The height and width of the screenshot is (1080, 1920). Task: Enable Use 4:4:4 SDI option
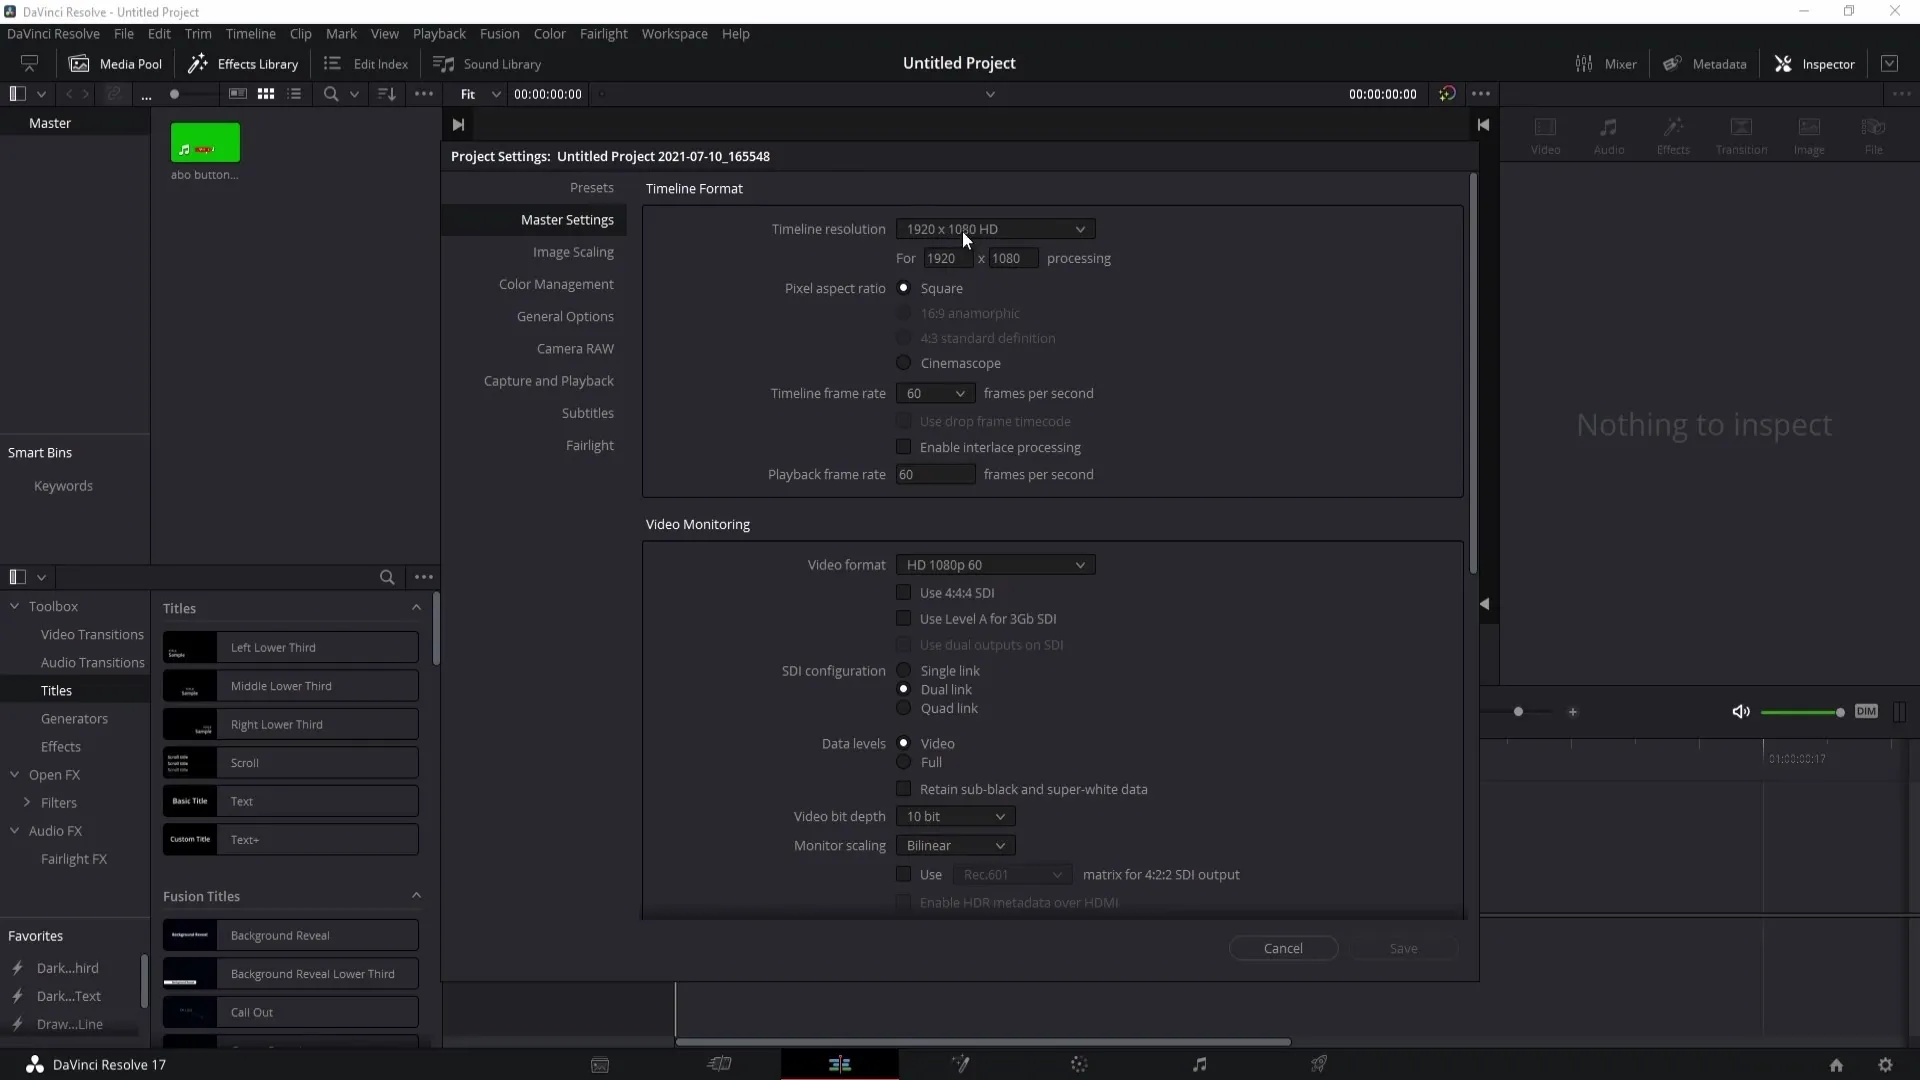click(905, 592)
